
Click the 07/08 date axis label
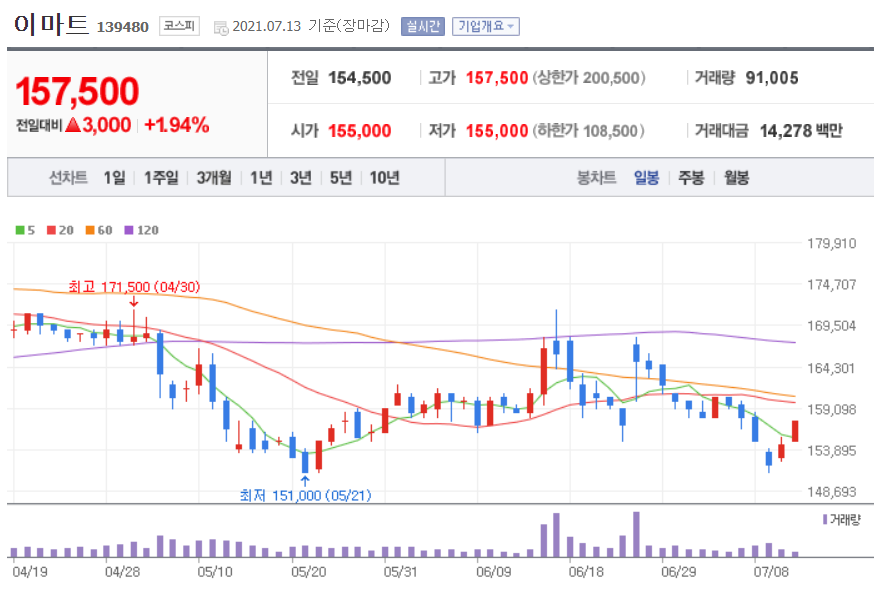[x=771, y=572]
